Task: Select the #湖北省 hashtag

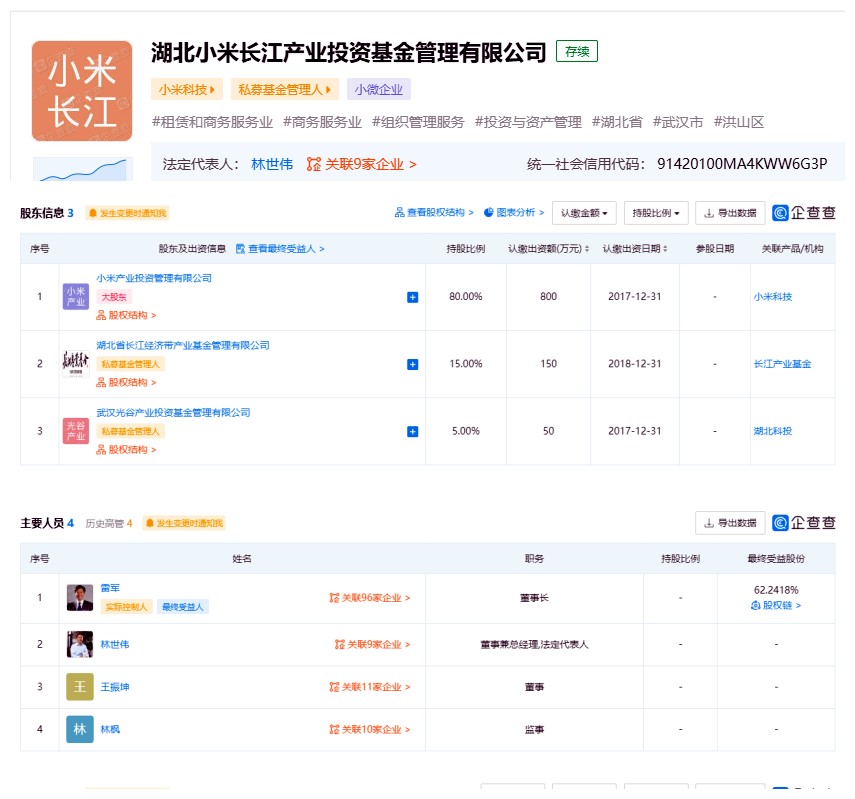Action: coord(617,122)
